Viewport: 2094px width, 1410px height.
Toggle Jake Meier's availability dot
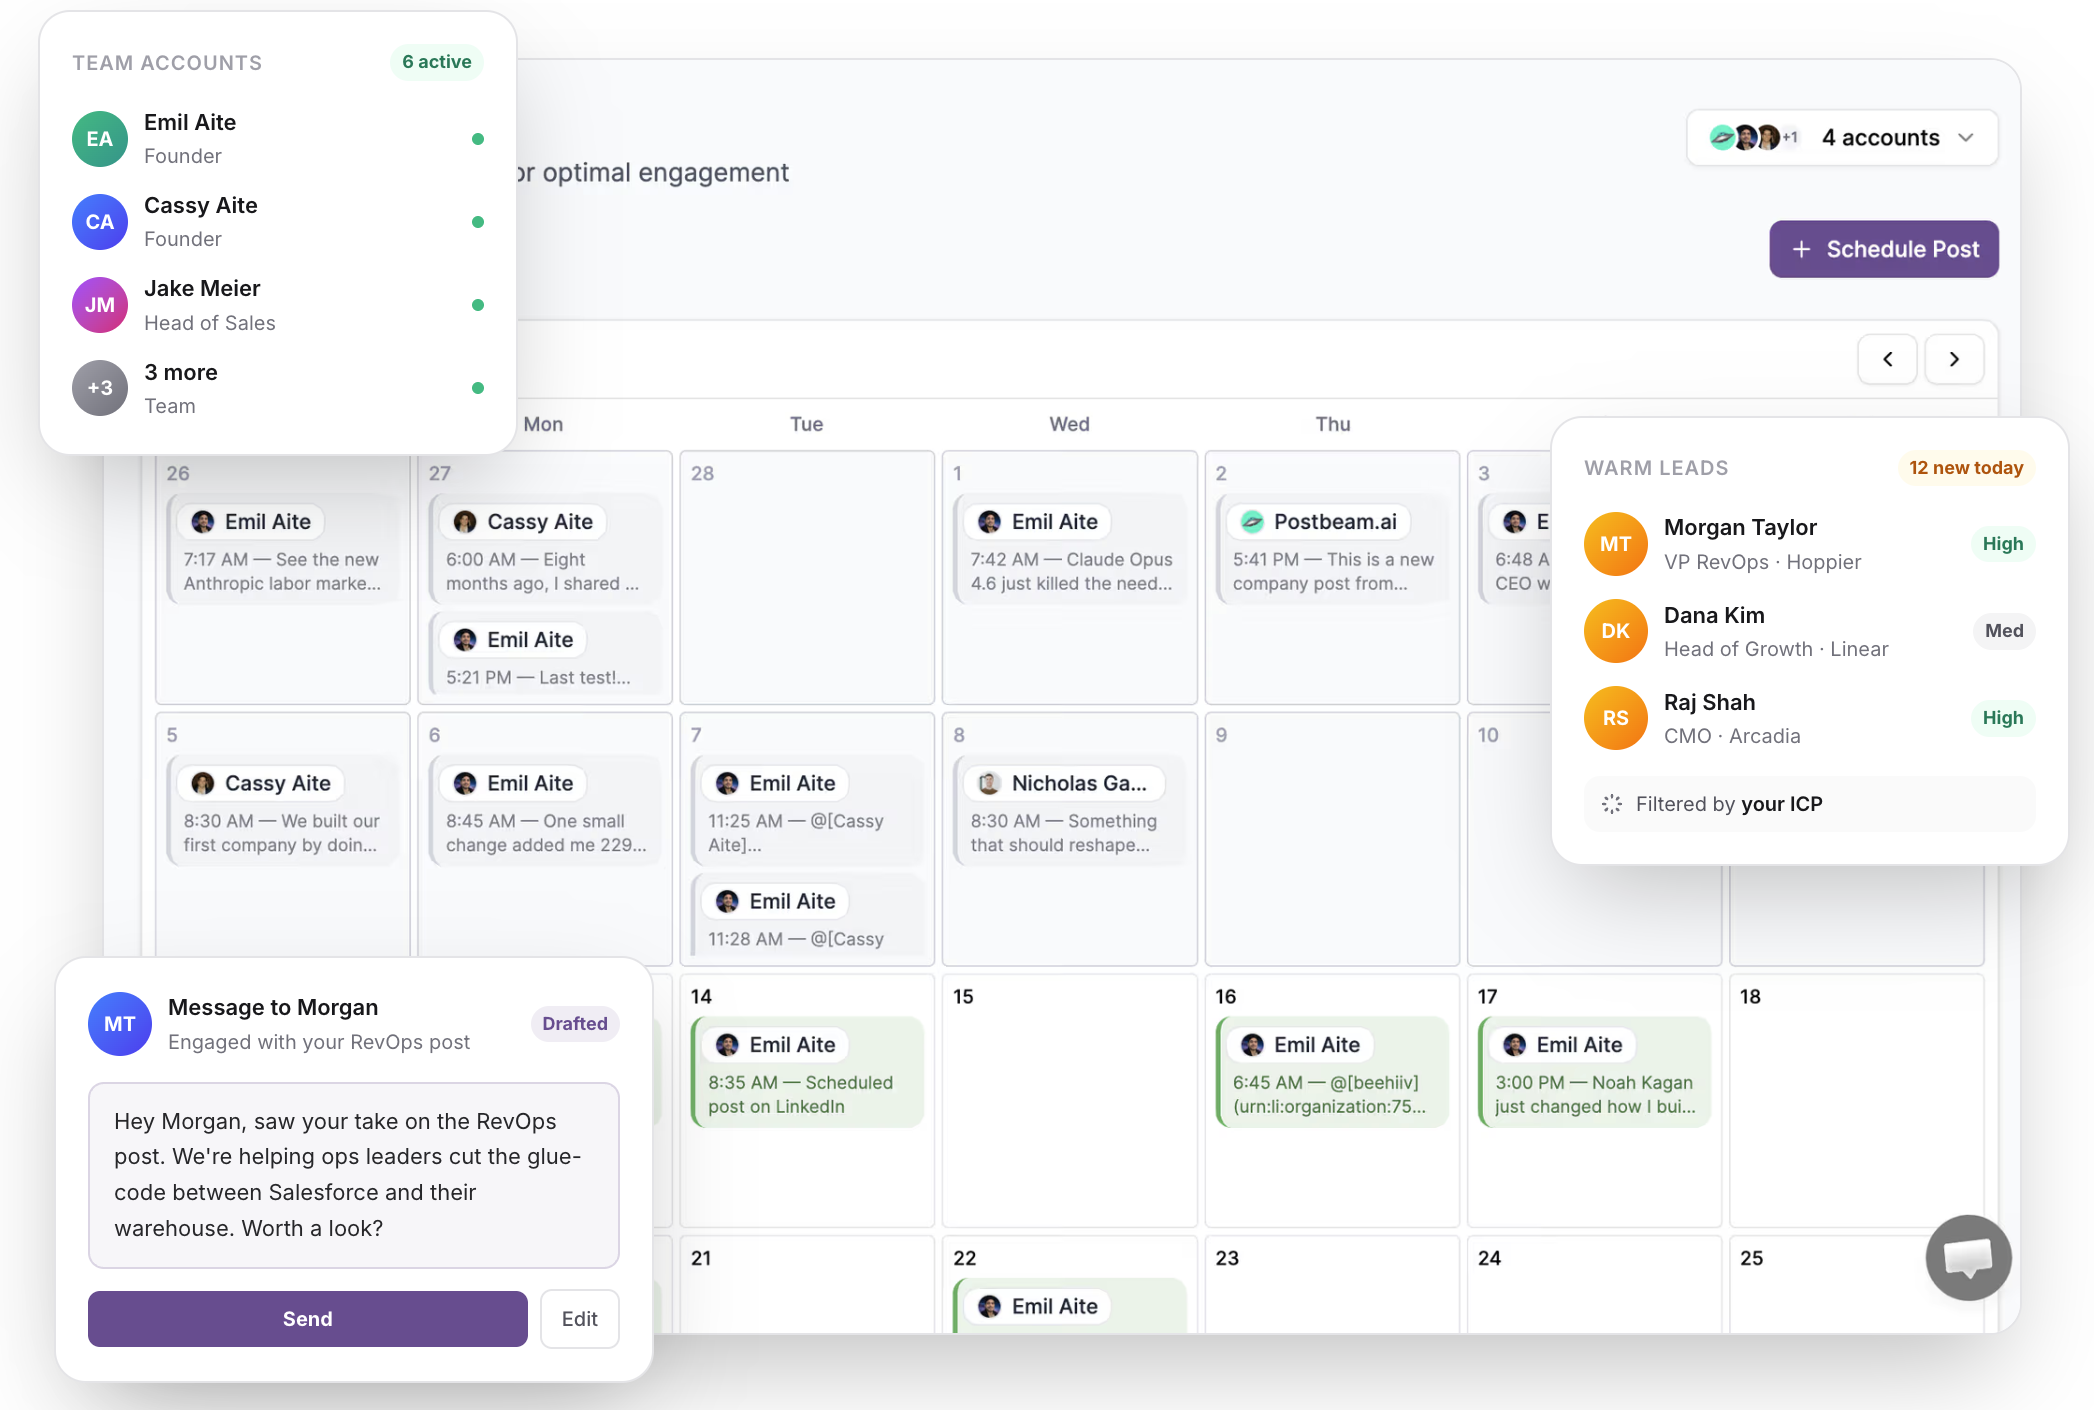(x=478, y=305)
